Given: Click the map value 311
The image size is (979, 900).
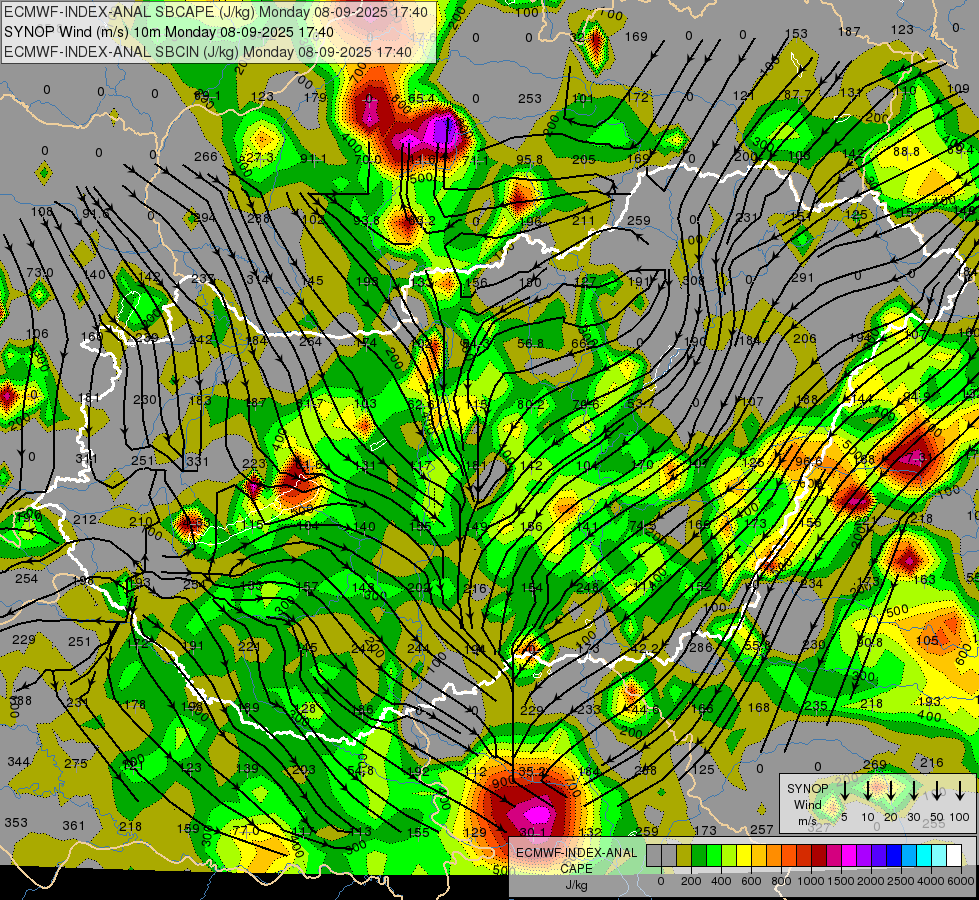Looking at the screenshot, I should [x=86, y=459].
